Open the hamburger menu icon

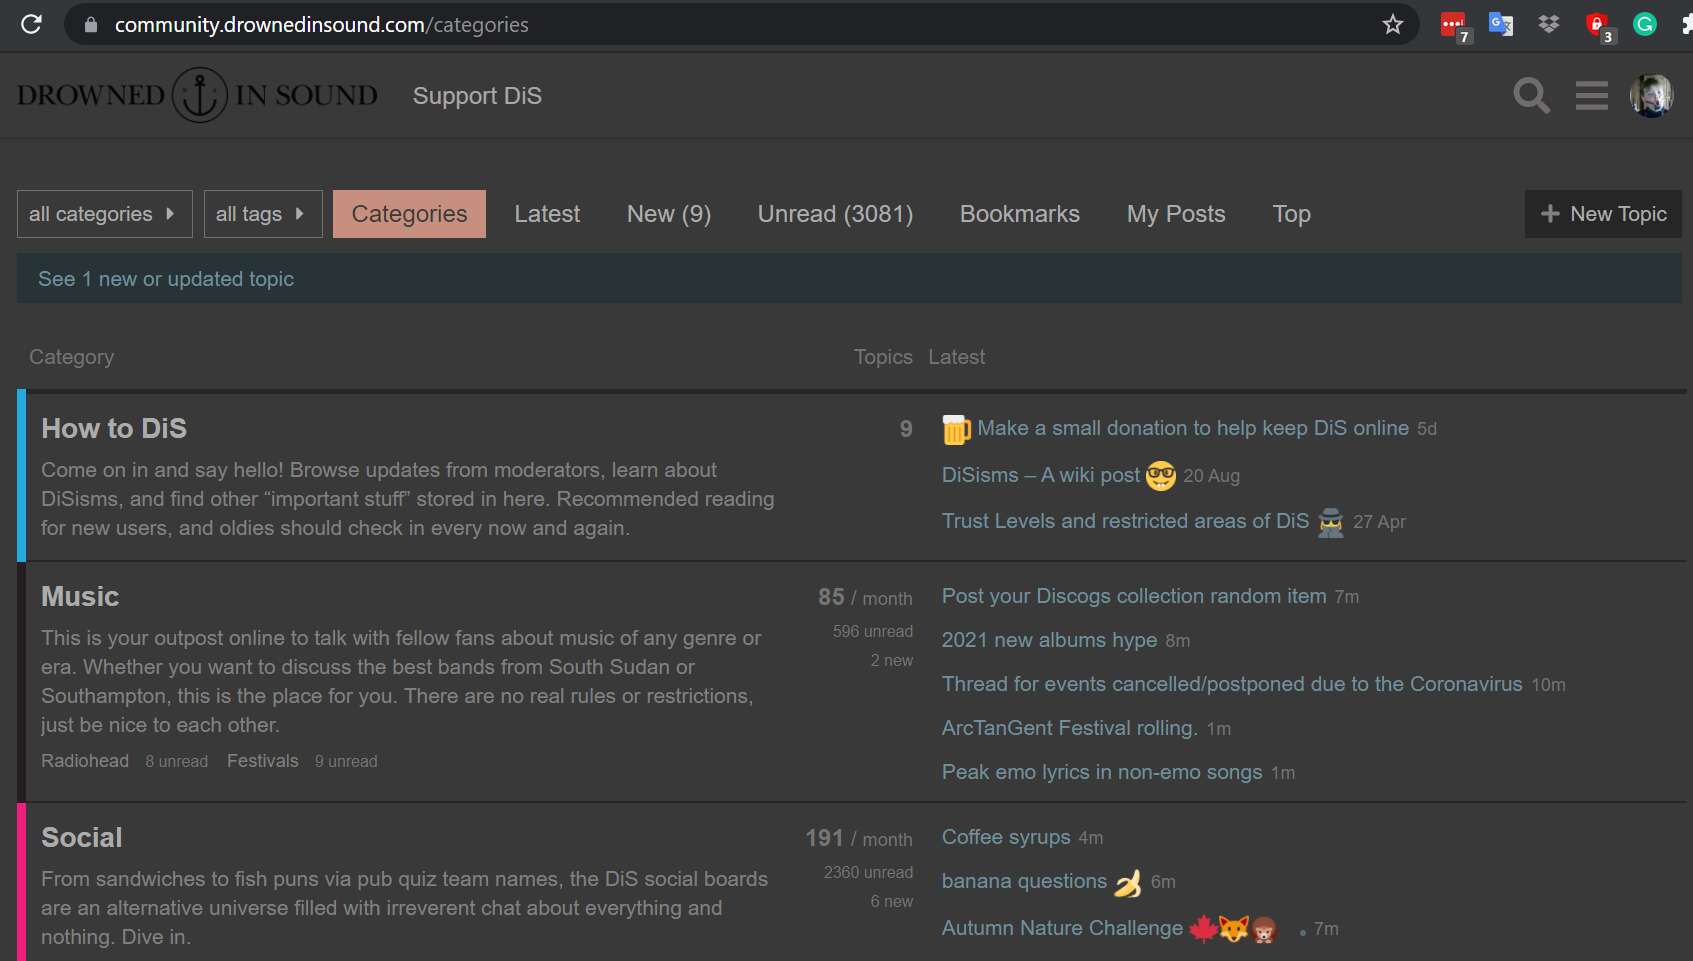coord(1592,96)
